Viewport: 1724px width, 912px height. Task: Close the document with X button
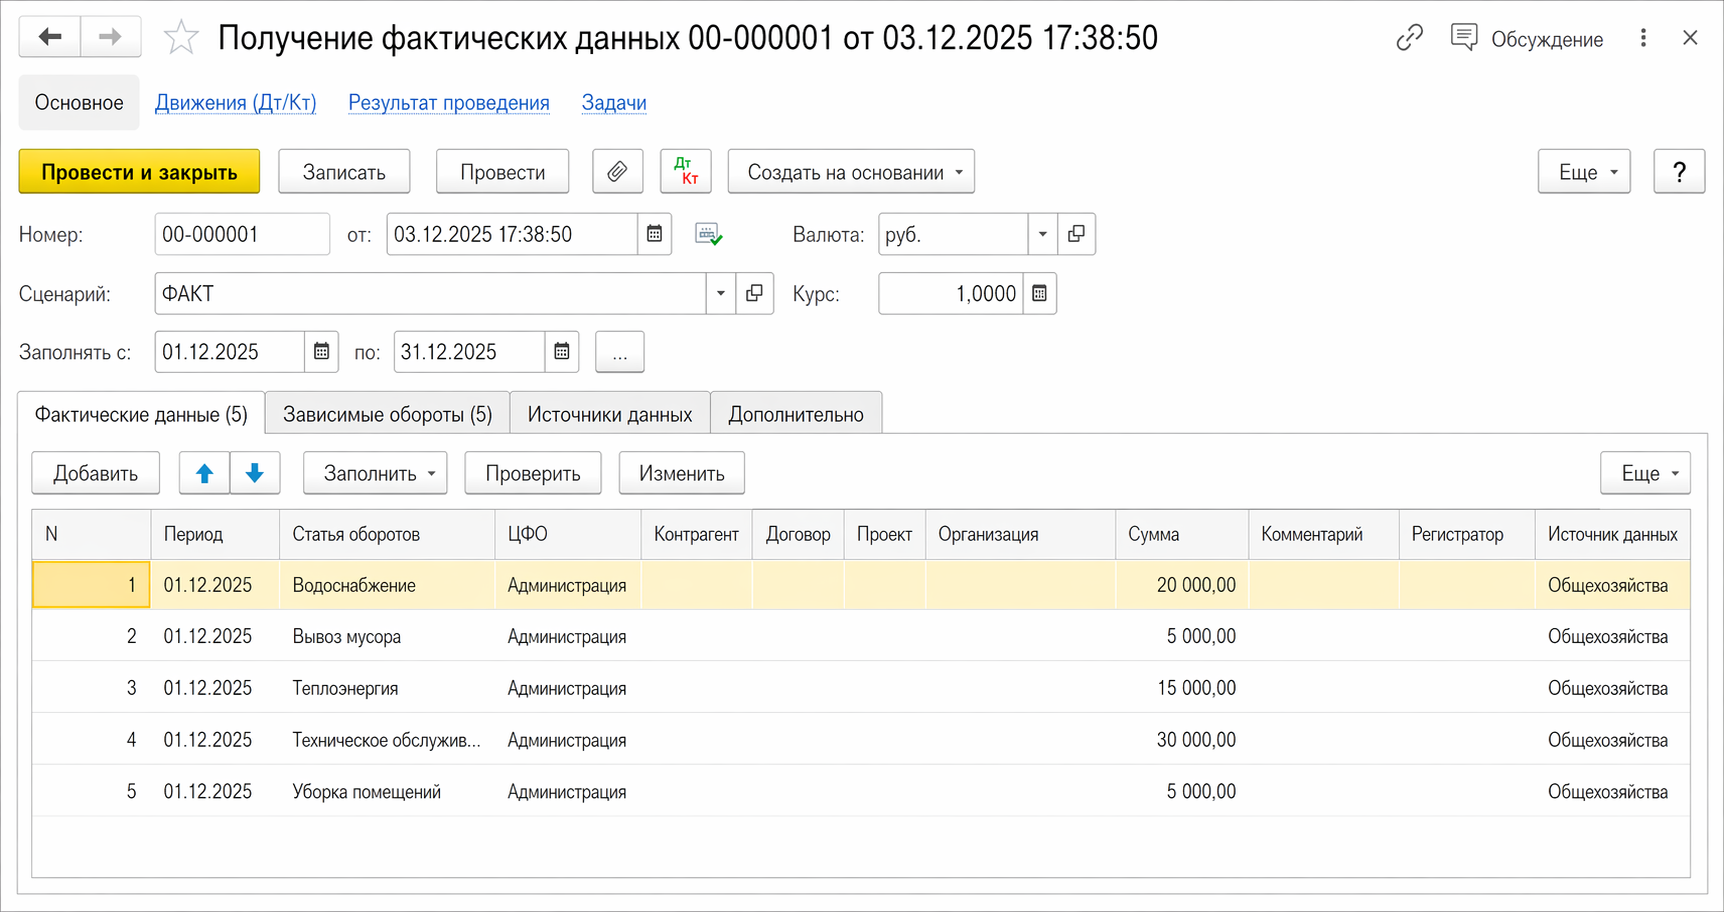[x=1690, y=38]
